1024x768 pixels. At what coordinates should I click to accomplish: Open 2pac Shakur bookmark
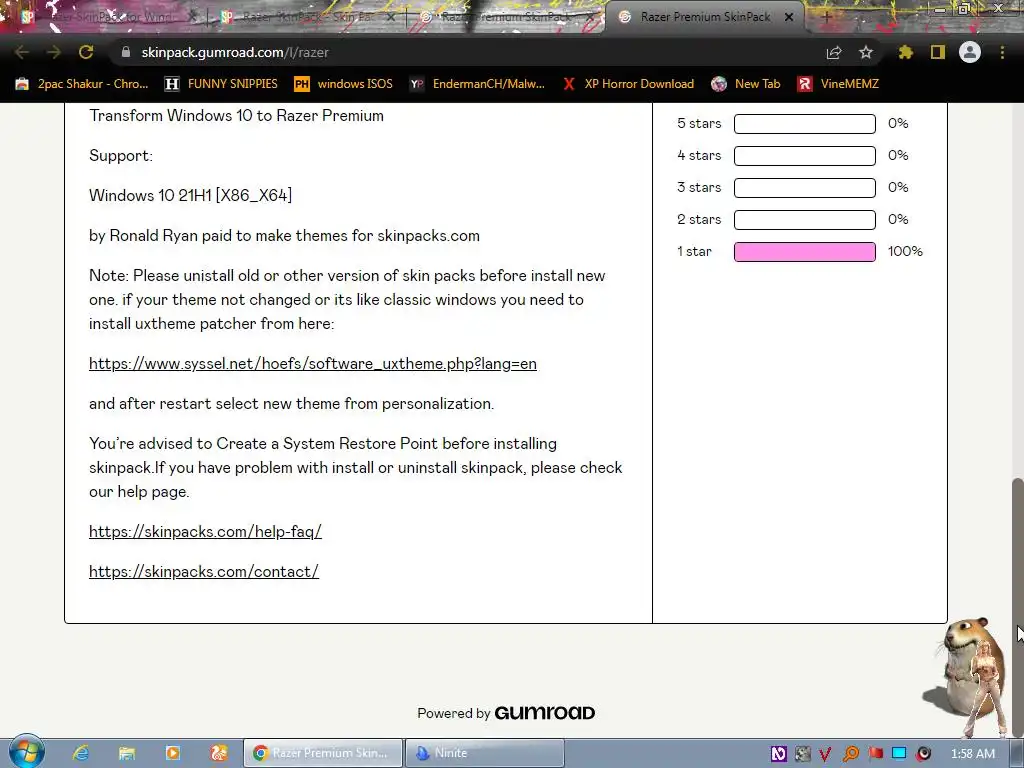click(x=82, y=84)
